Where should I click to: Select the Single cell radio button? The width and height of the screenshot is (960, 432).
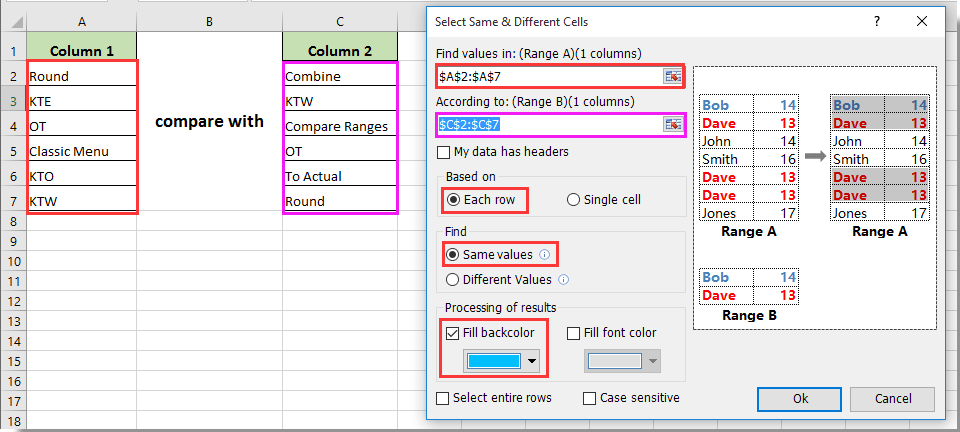pyautogui.click(x=573, y=200)
